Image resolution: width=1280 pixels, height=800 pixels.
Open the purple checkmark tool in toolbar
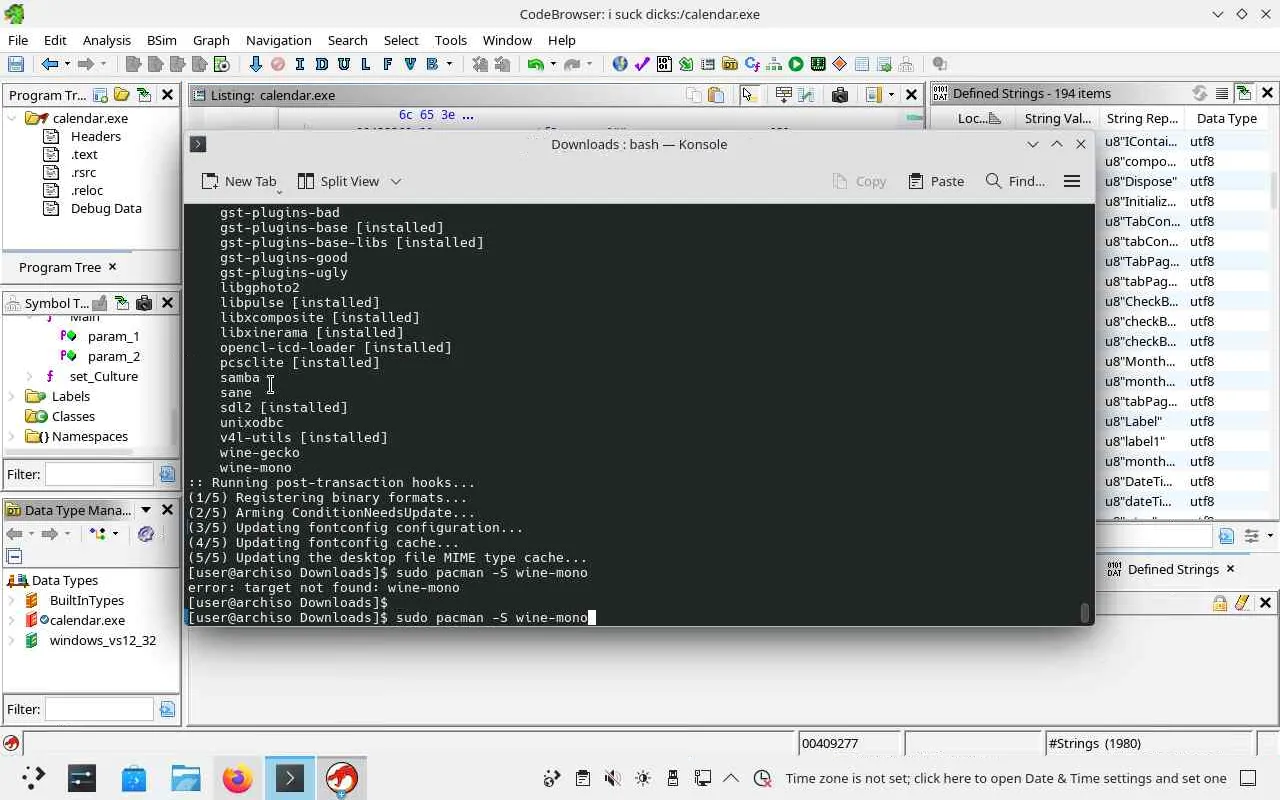point(642,64)
